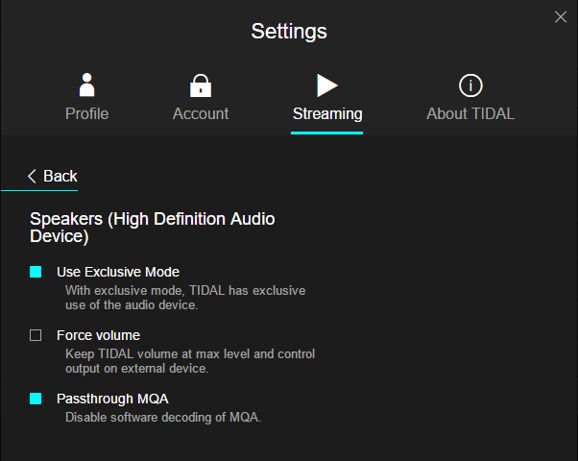Screen dimensions: 578x461
Task: Click the Settings title text
Action: [x=289, y=31]
